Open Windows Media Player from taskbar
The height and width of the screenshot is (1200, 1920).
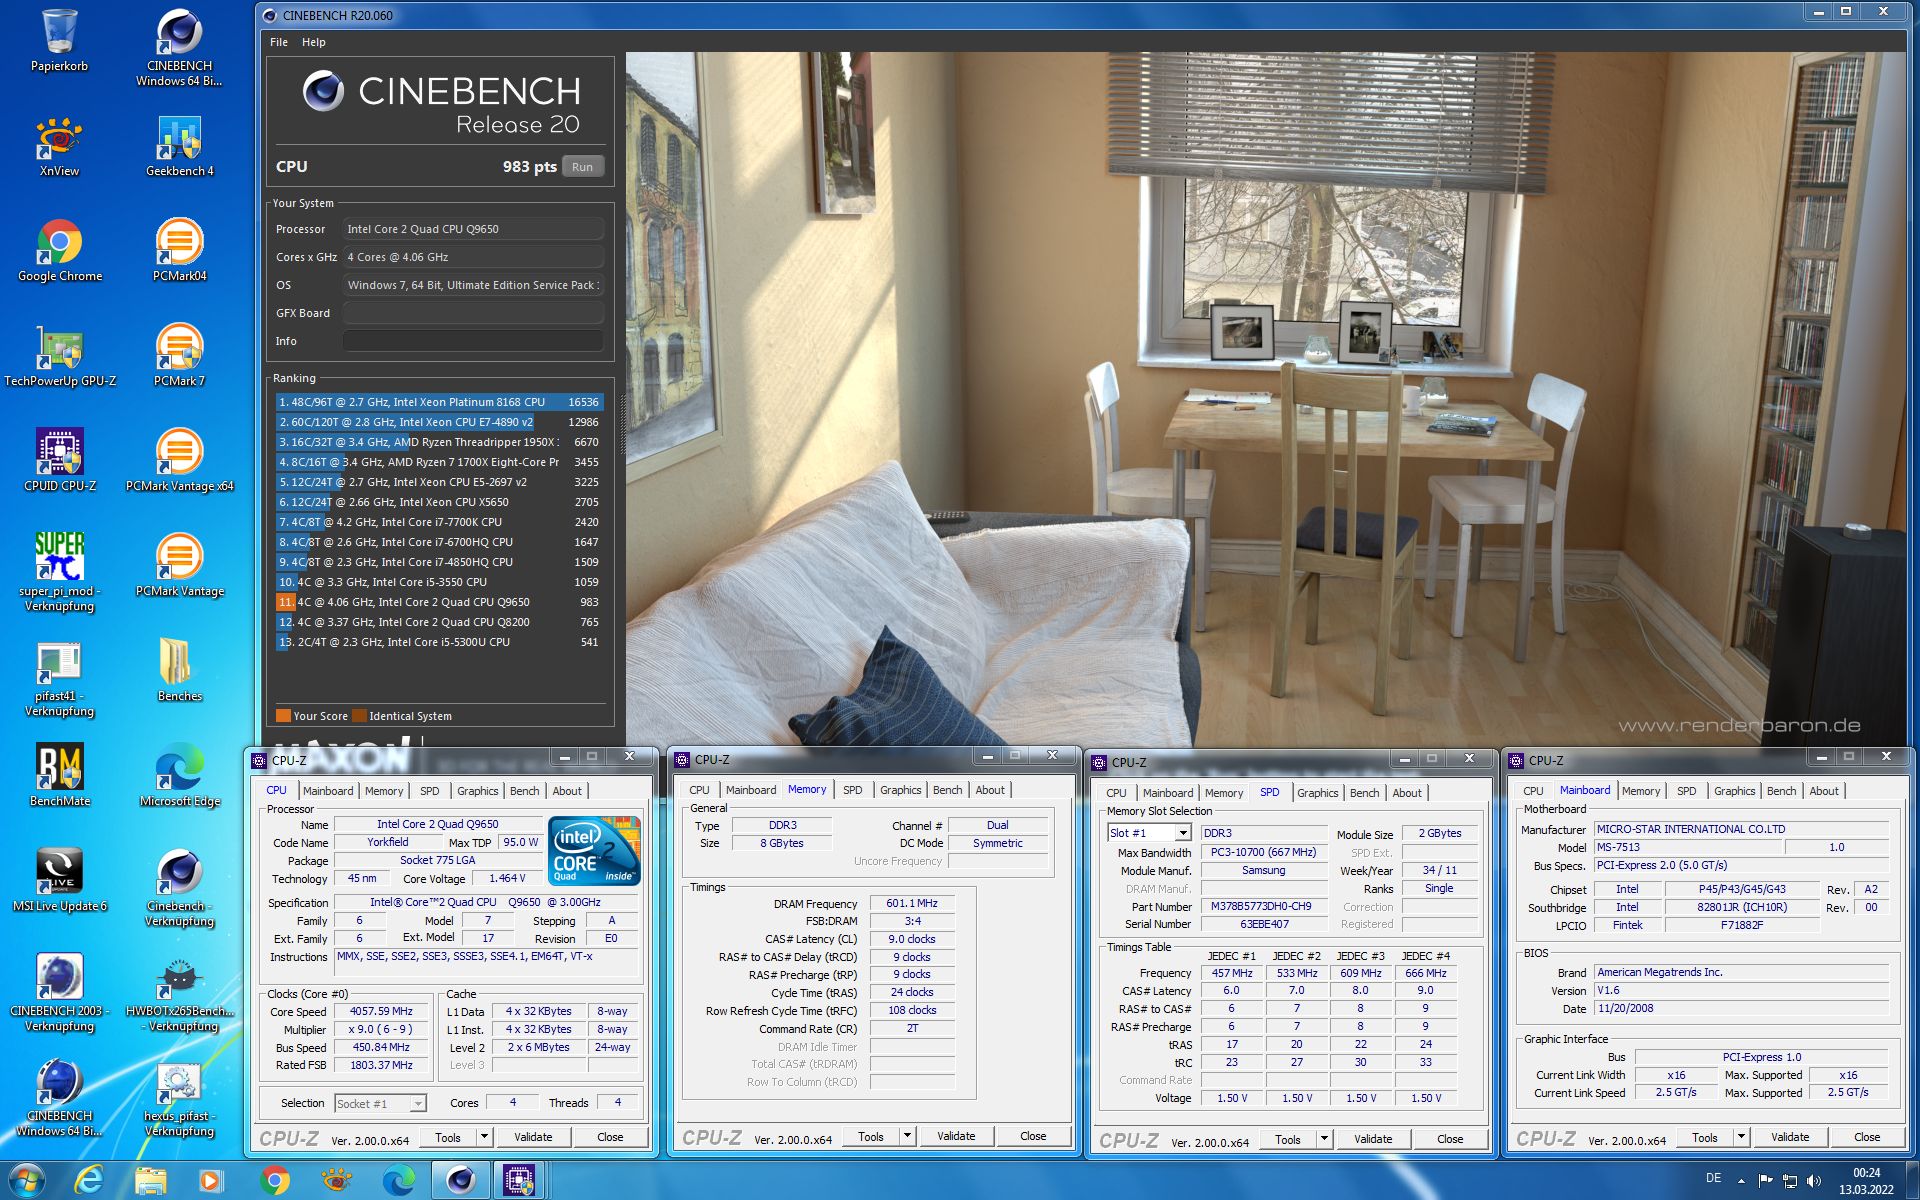coord(212,1181)
